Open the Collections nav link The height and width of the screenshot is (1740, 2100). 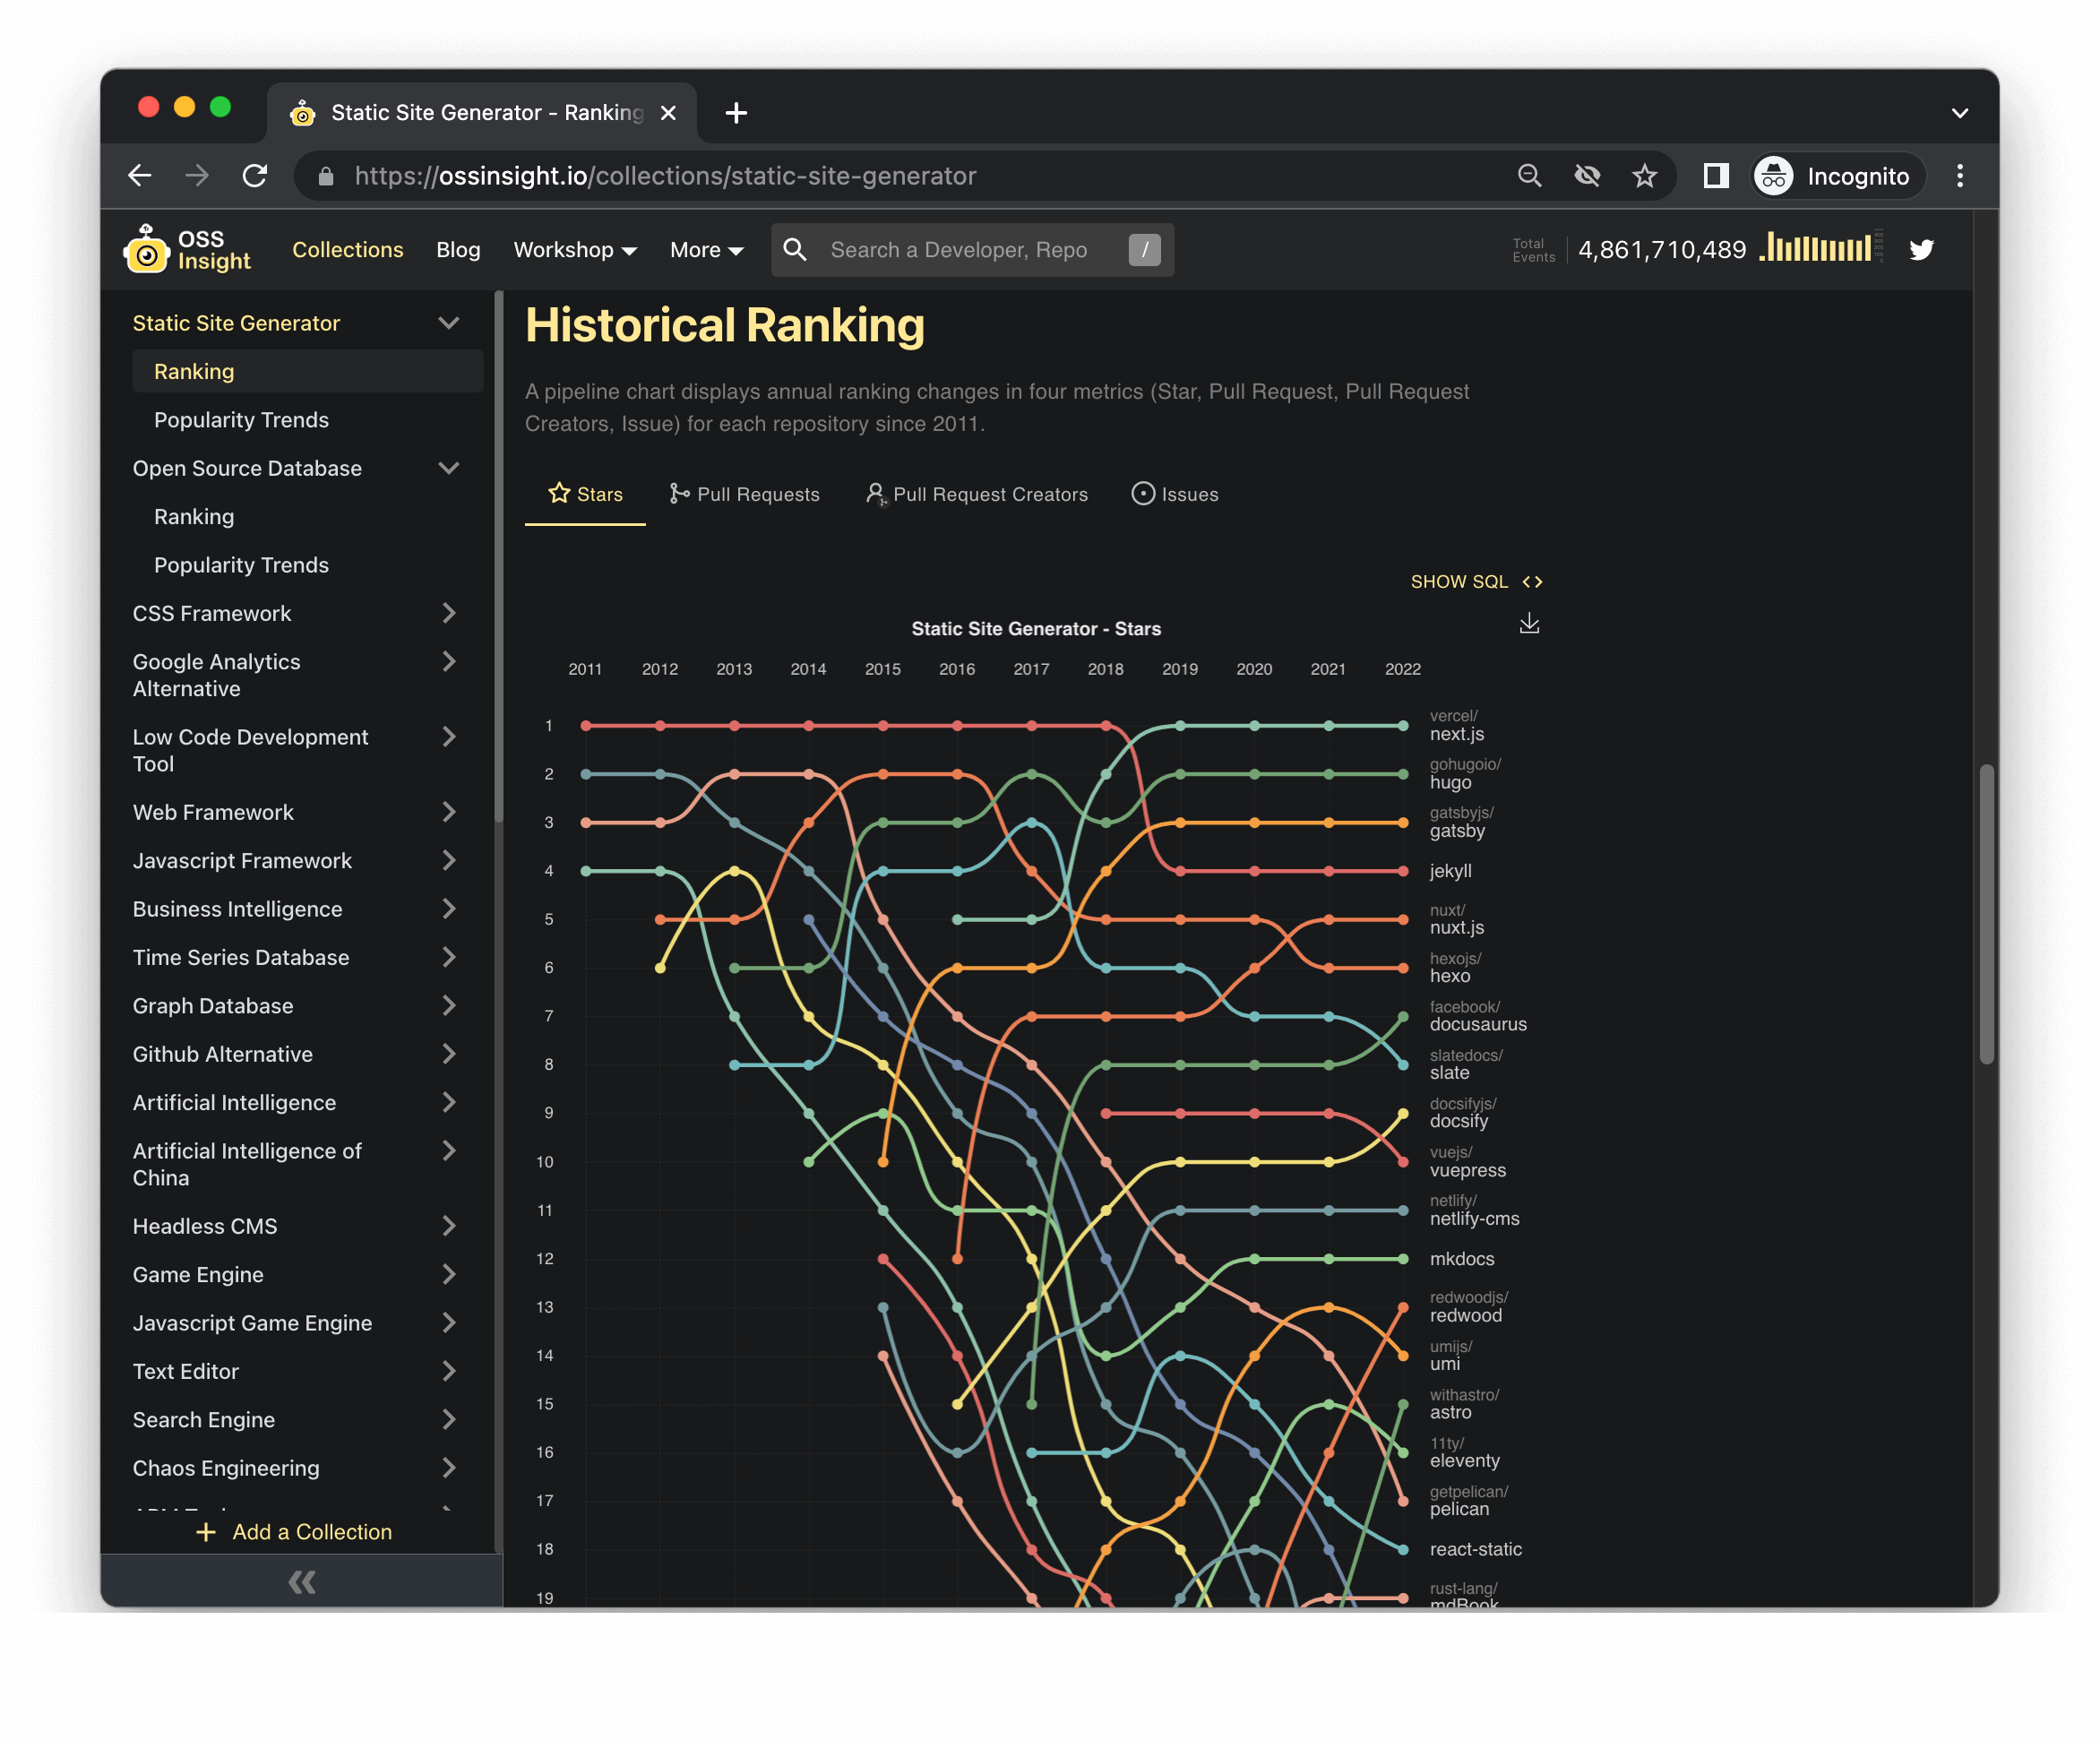click(x=347, y=249)
